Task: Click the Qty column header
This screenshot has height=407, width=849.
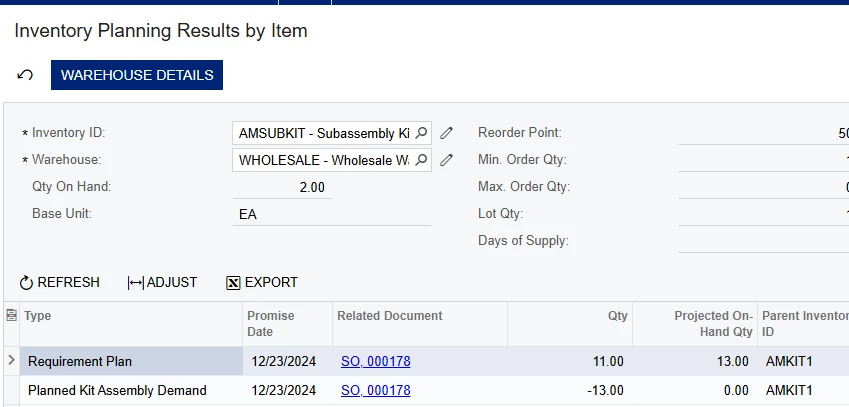Action: [x=617, y=316]
